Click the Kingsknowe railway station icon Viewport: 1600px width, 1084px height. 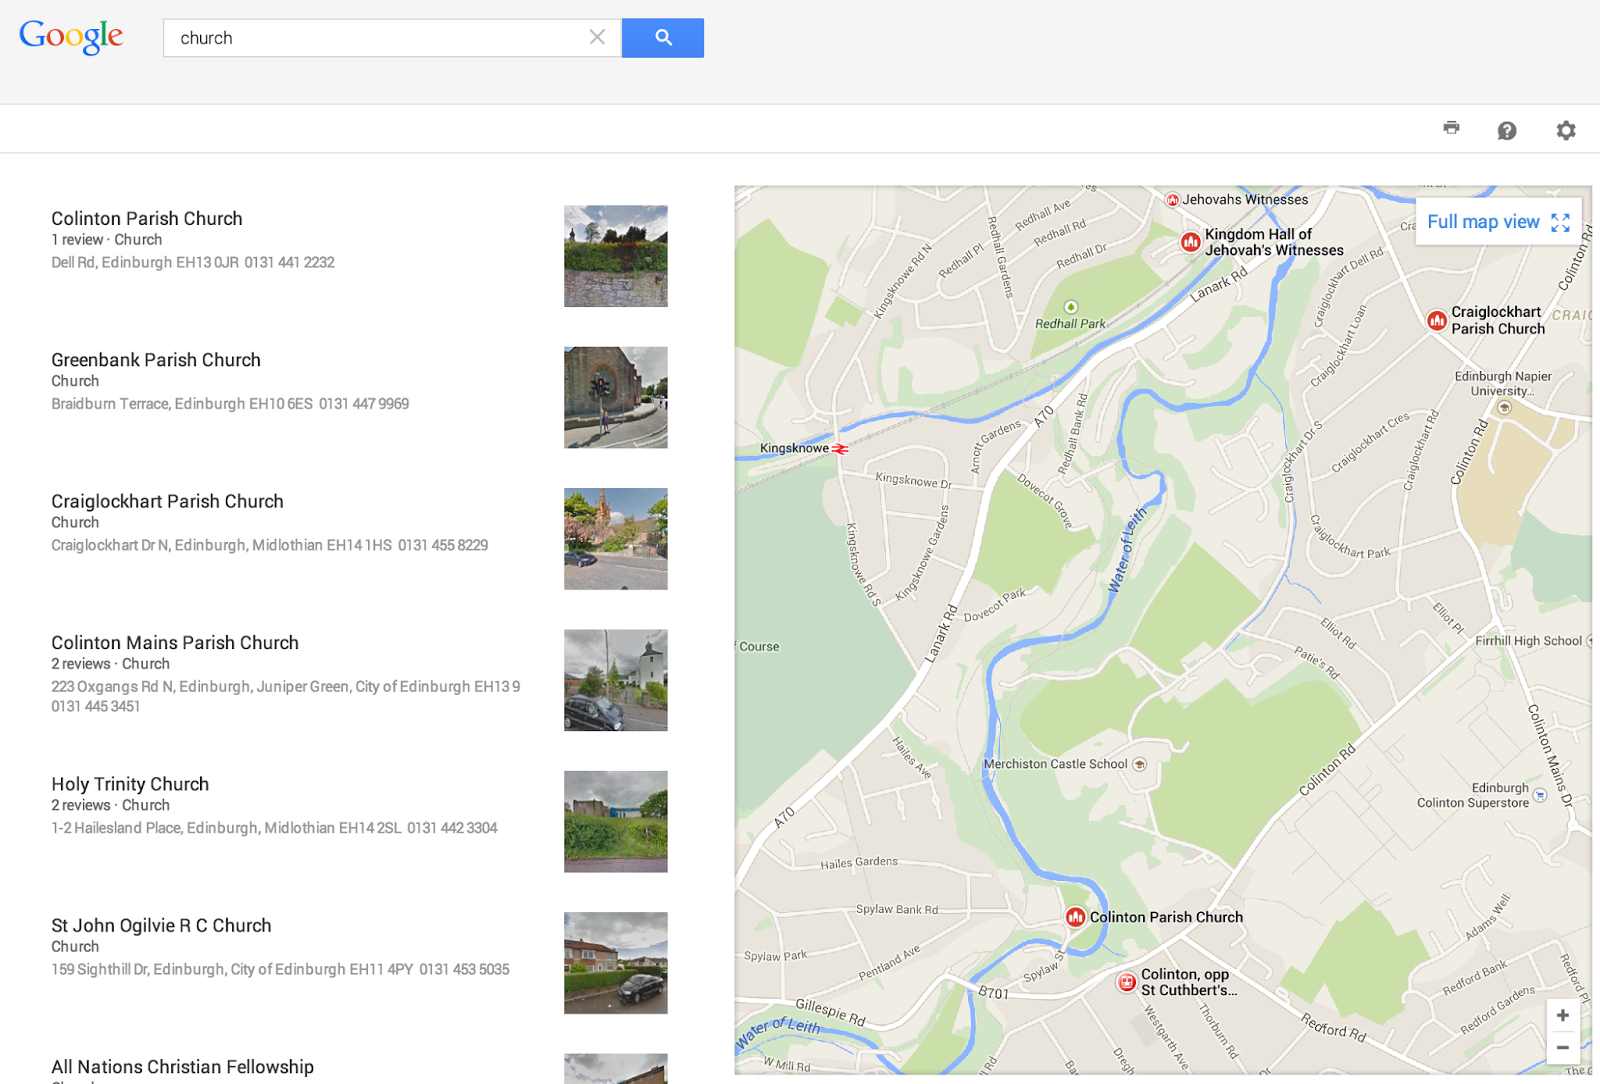click(840, 449)
